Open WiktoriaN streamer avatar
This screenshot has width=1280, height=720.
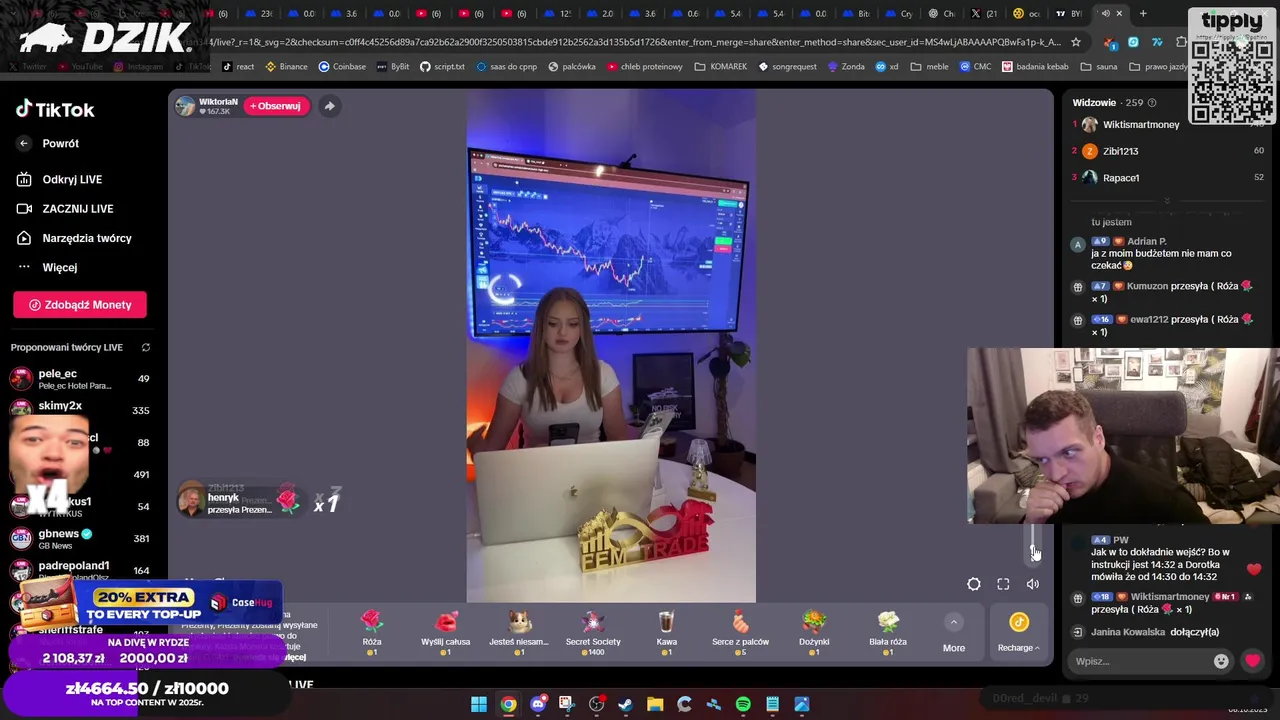point(185,106)
